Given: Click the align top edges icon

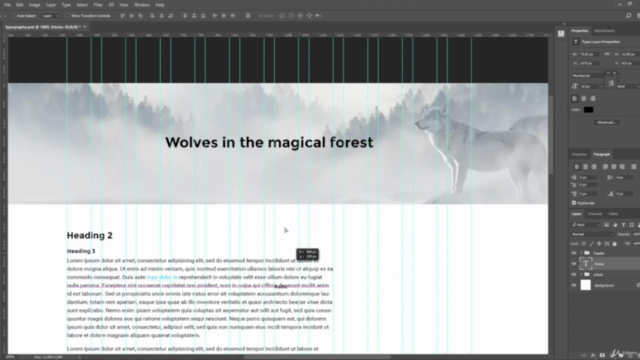Looking at the screenshot, I should (122, 16).
